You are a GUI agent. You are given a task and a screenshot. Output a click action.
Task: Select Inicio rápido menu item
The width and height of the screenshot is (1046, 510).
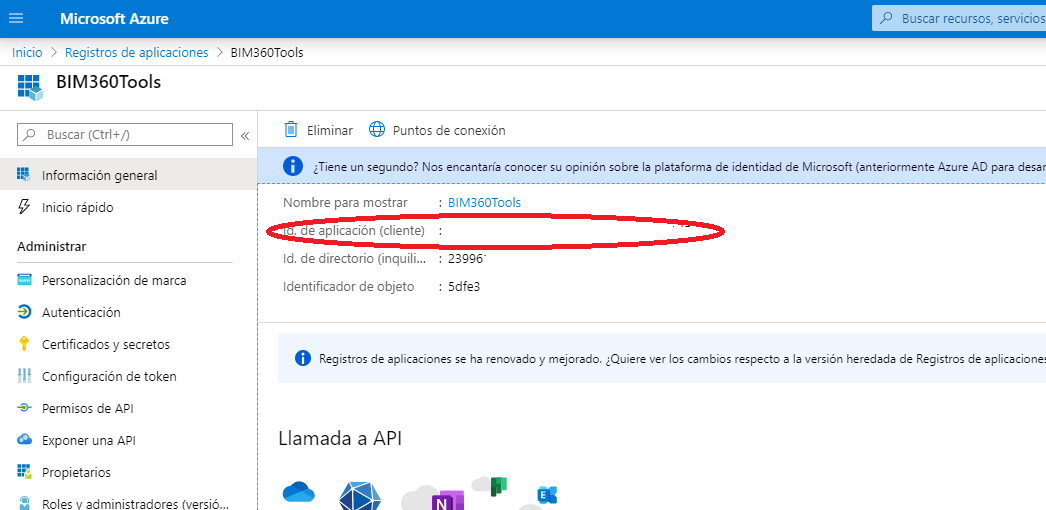point(129,207)
